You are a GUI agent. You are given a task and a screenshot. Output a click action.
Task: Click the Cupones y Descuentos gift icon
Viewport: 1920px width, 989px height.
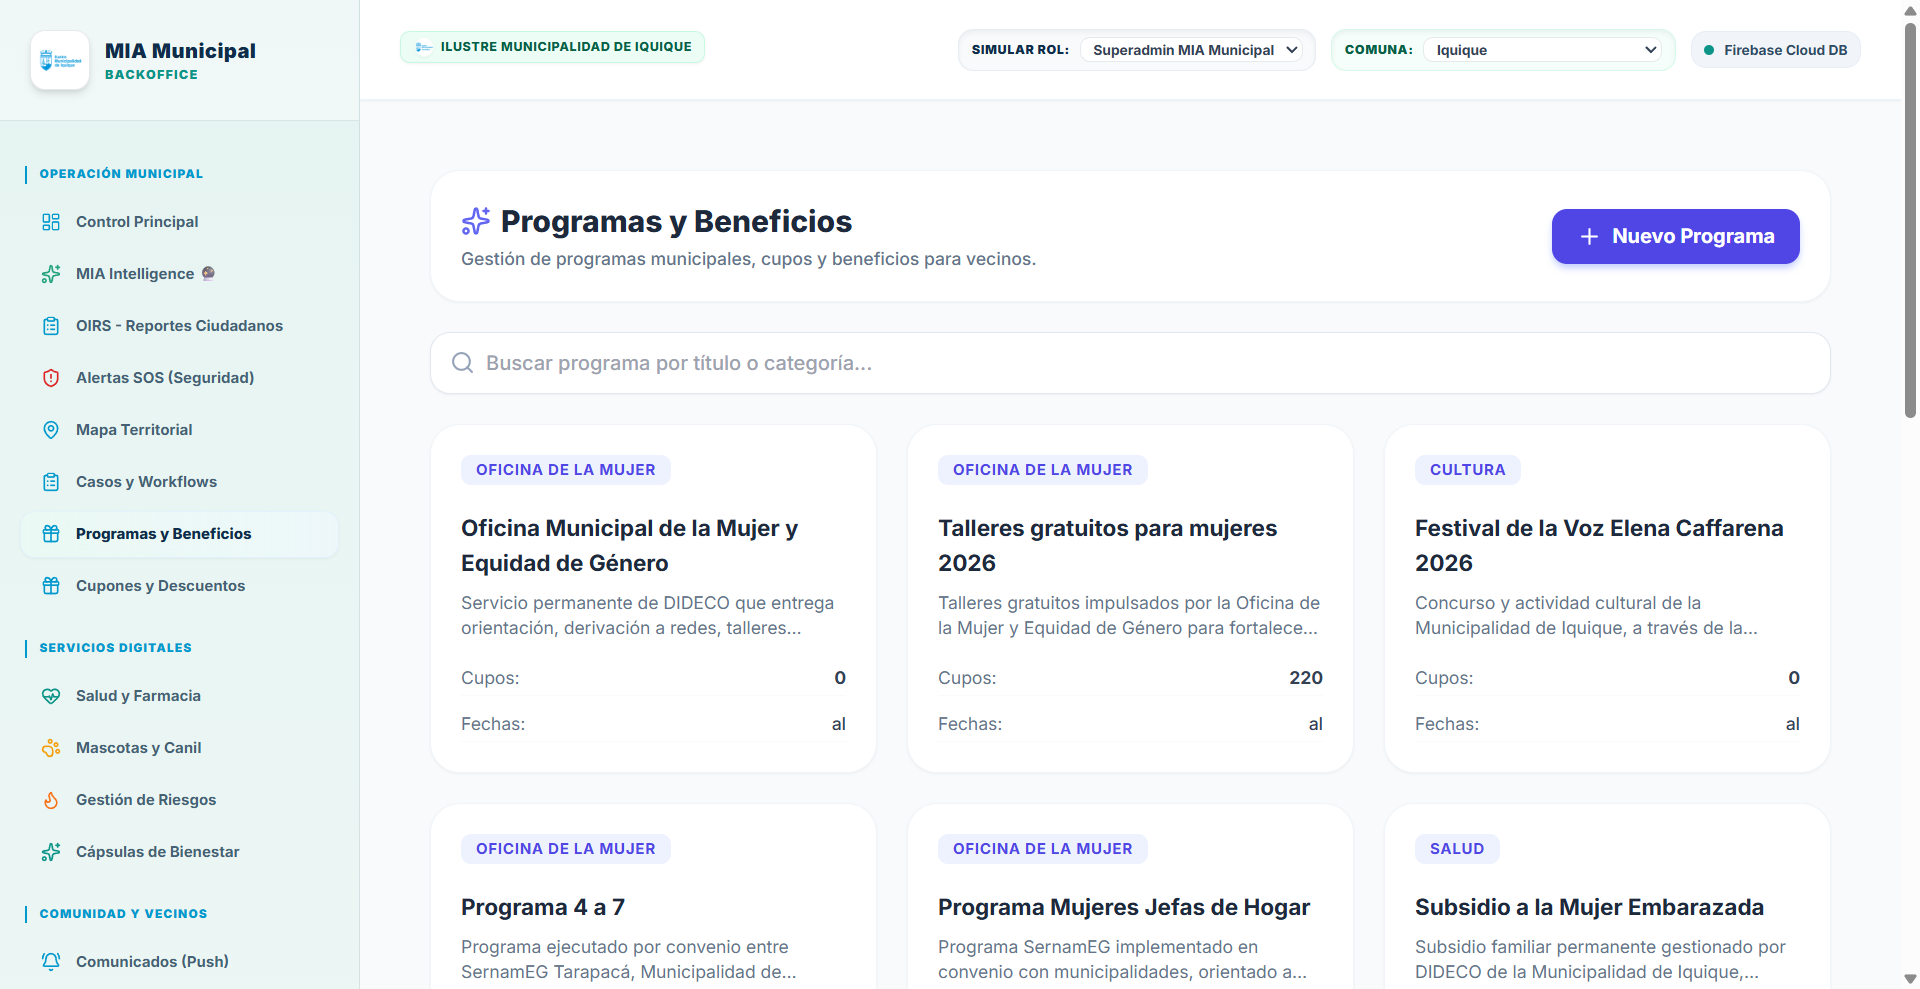click(x=51, y=586)
